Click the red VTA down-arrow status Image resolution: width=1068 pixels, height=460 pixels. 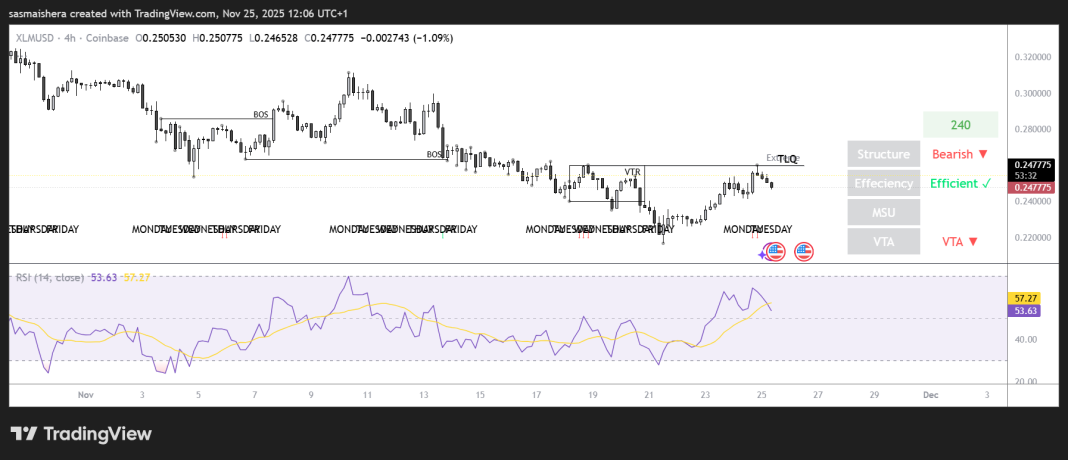pyautogui.click(x=960, y=242)
